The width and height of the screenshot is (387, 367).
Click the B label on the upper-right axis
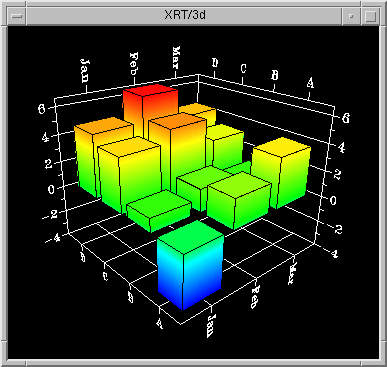coord(274,75)
